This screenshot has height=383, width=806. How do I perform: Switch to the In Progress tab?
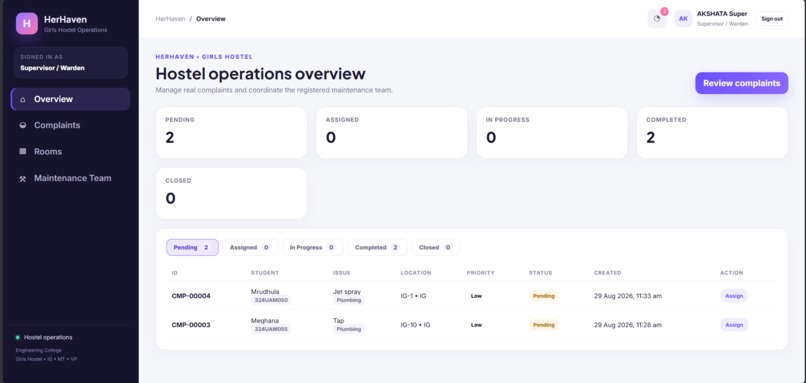[x=313, y=247]
